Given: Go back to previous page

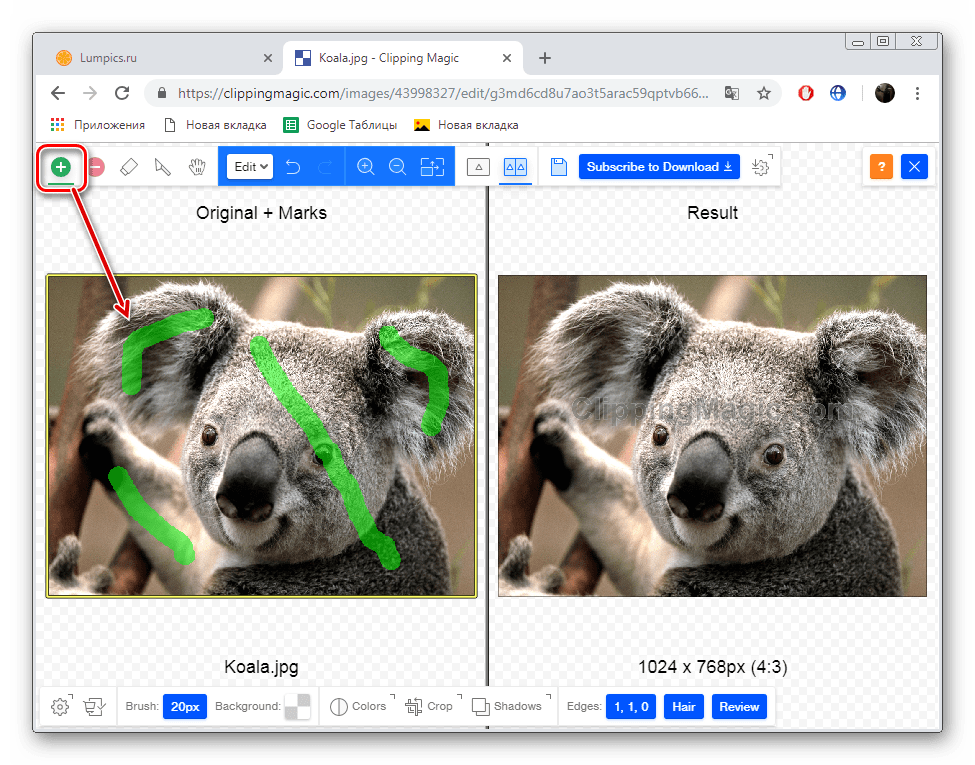Looking at the screenshot, I should click(x=58, y=93).
